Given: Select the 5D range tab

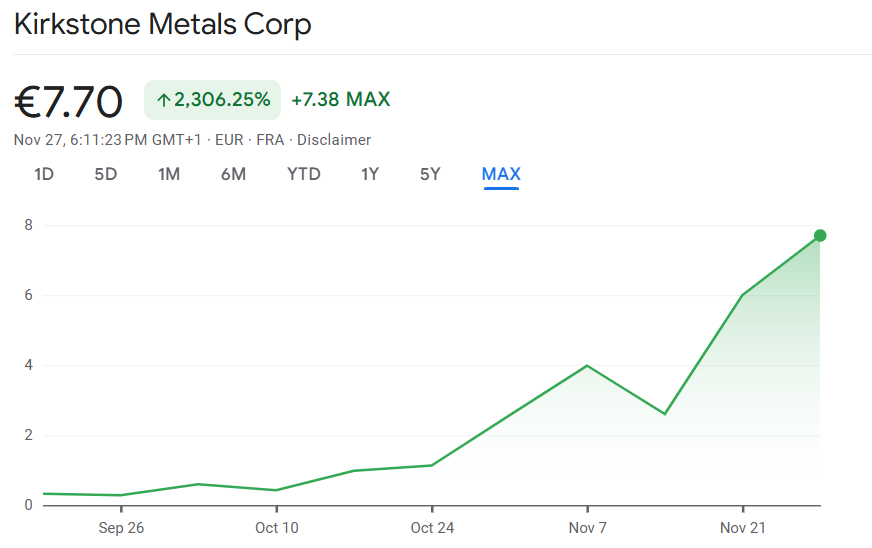Looking at the screenshot, I should click(x=106, y=174).
